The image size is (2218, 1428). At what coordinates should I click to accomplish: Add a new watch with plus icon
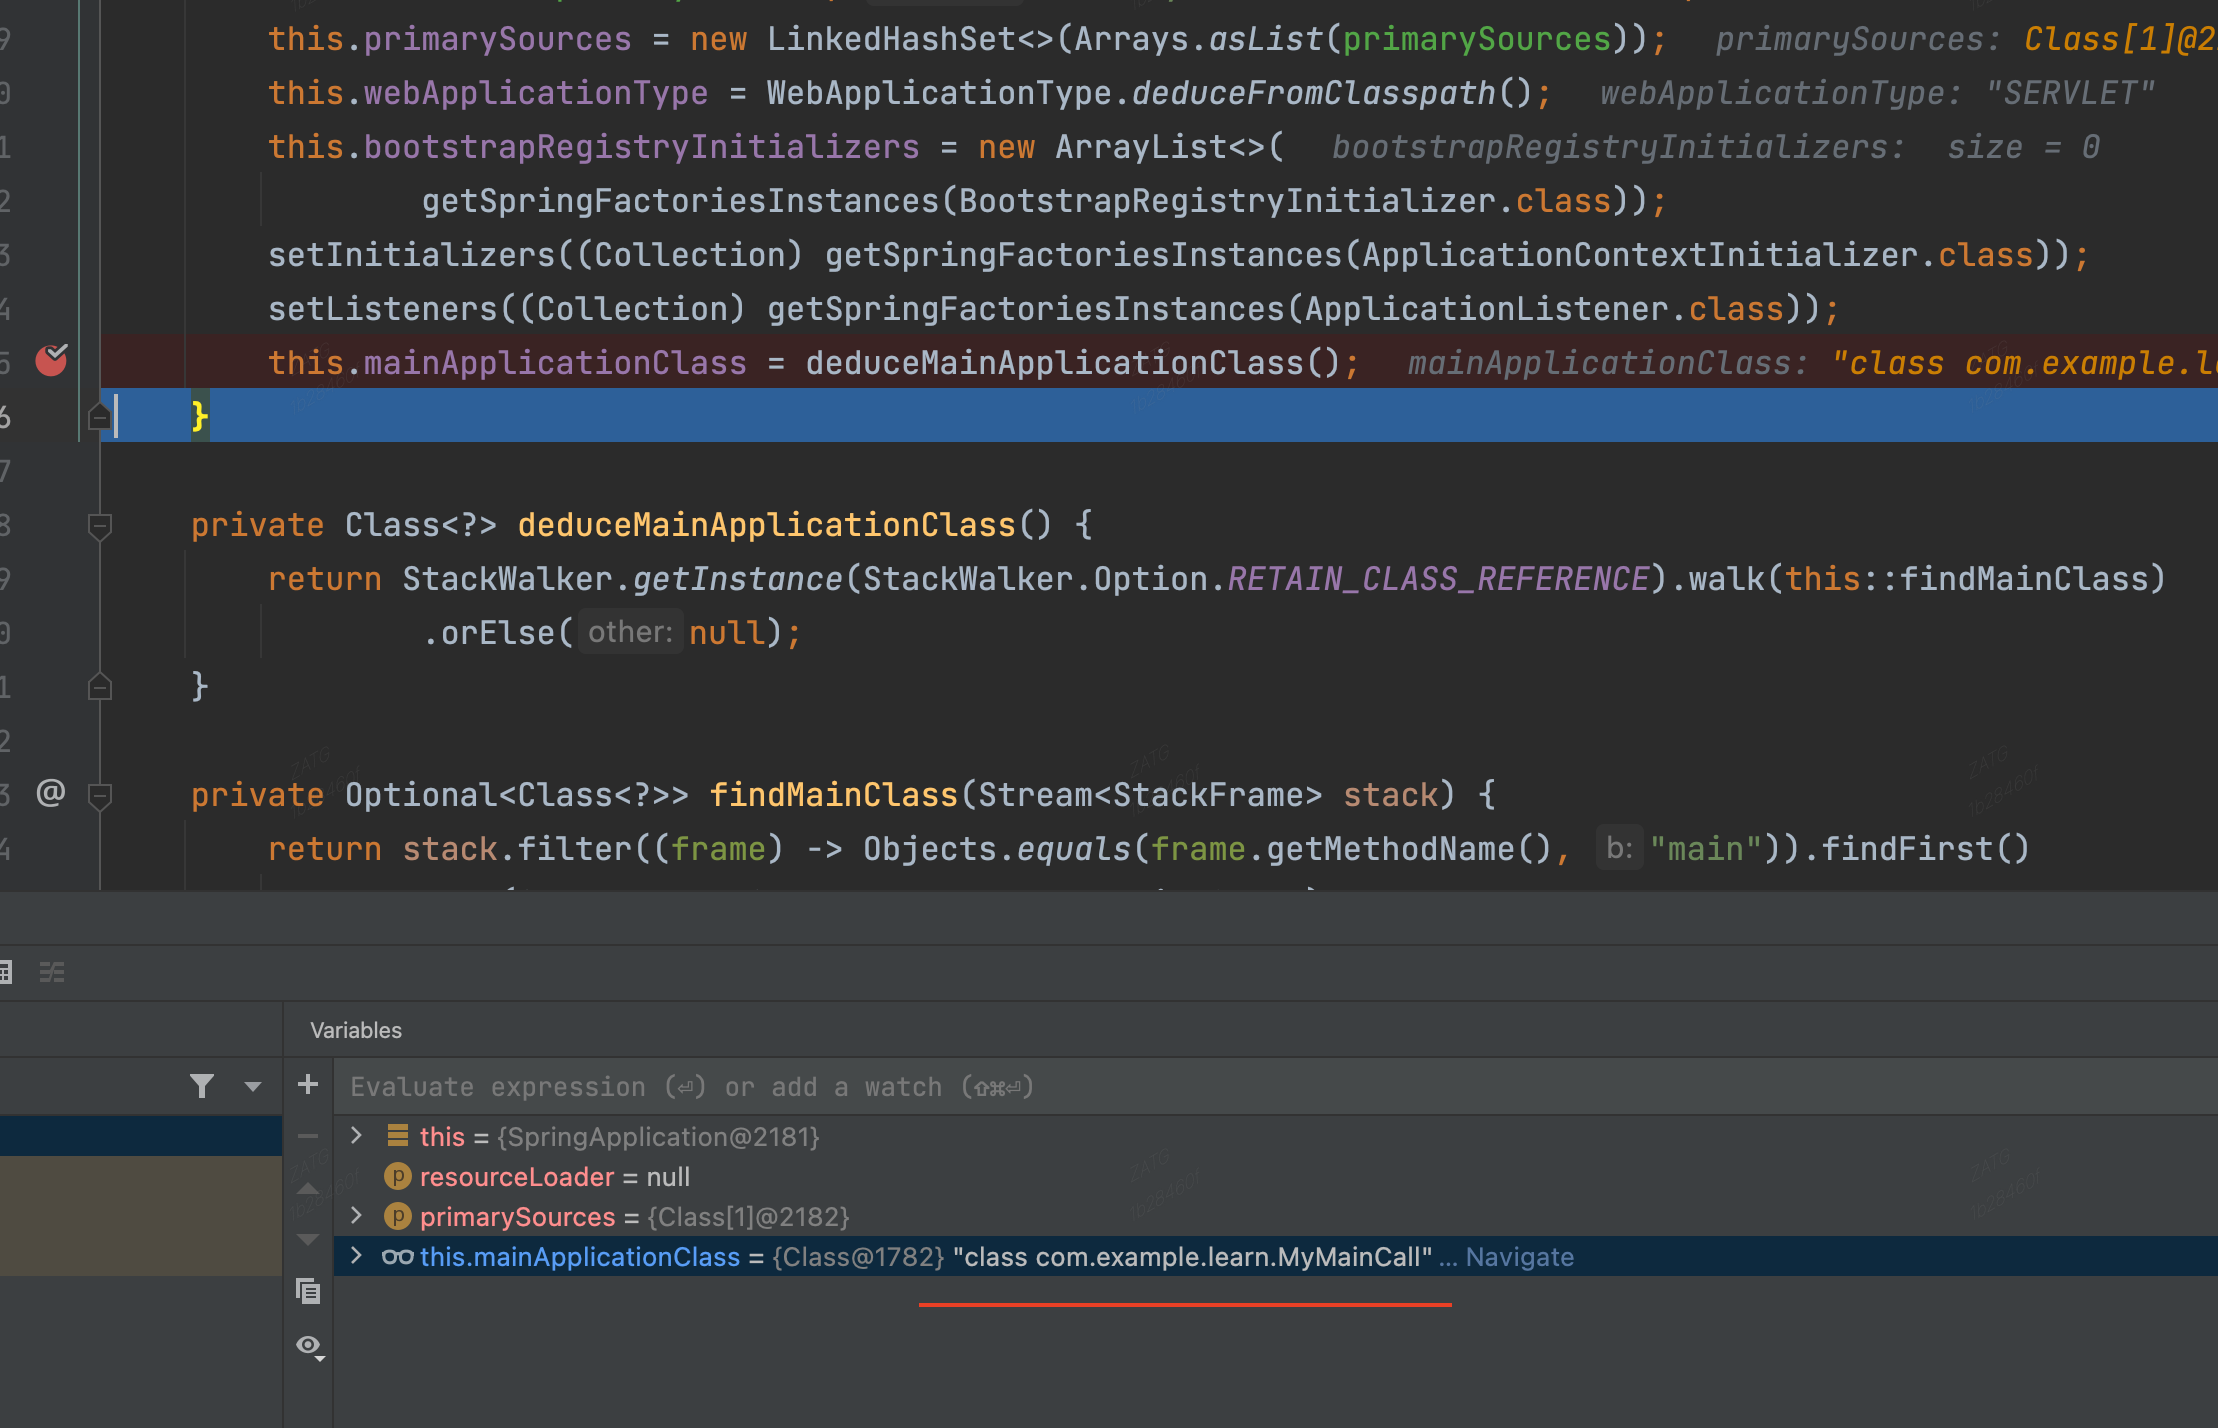pyautogui.click(x=308, y=1085)
